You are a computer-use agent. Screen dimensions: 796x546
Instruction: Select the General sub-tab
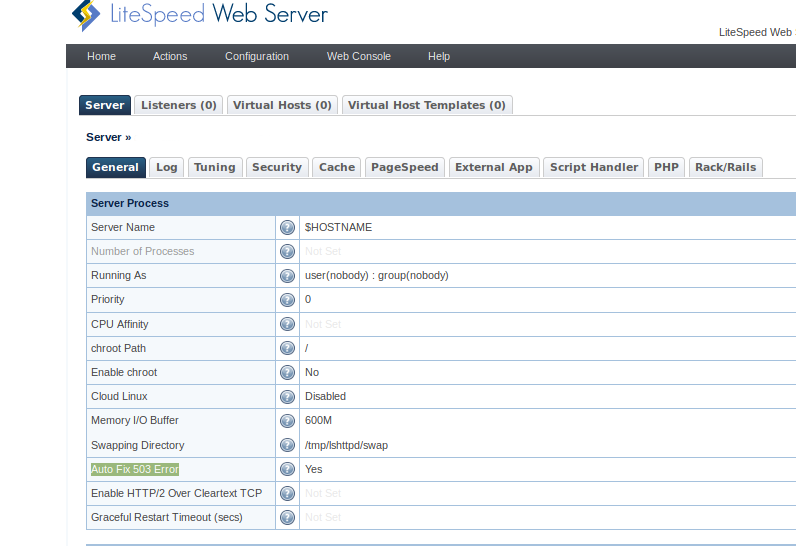coord(116,167)
